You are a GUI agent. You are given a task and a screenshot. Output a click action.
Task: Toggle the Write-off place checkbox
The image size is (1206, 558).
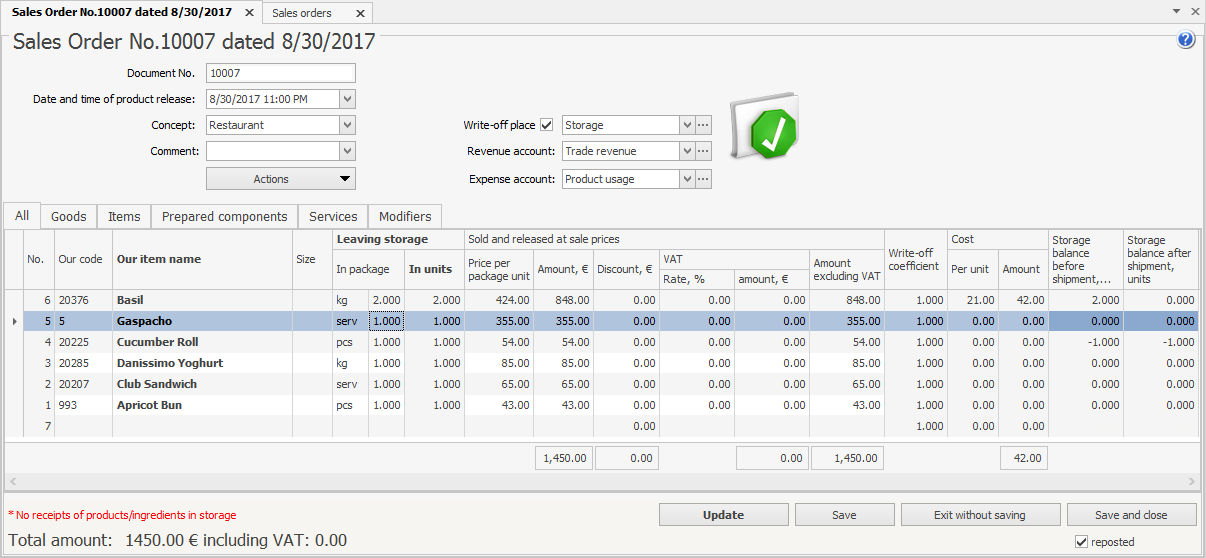coord(547,125)
